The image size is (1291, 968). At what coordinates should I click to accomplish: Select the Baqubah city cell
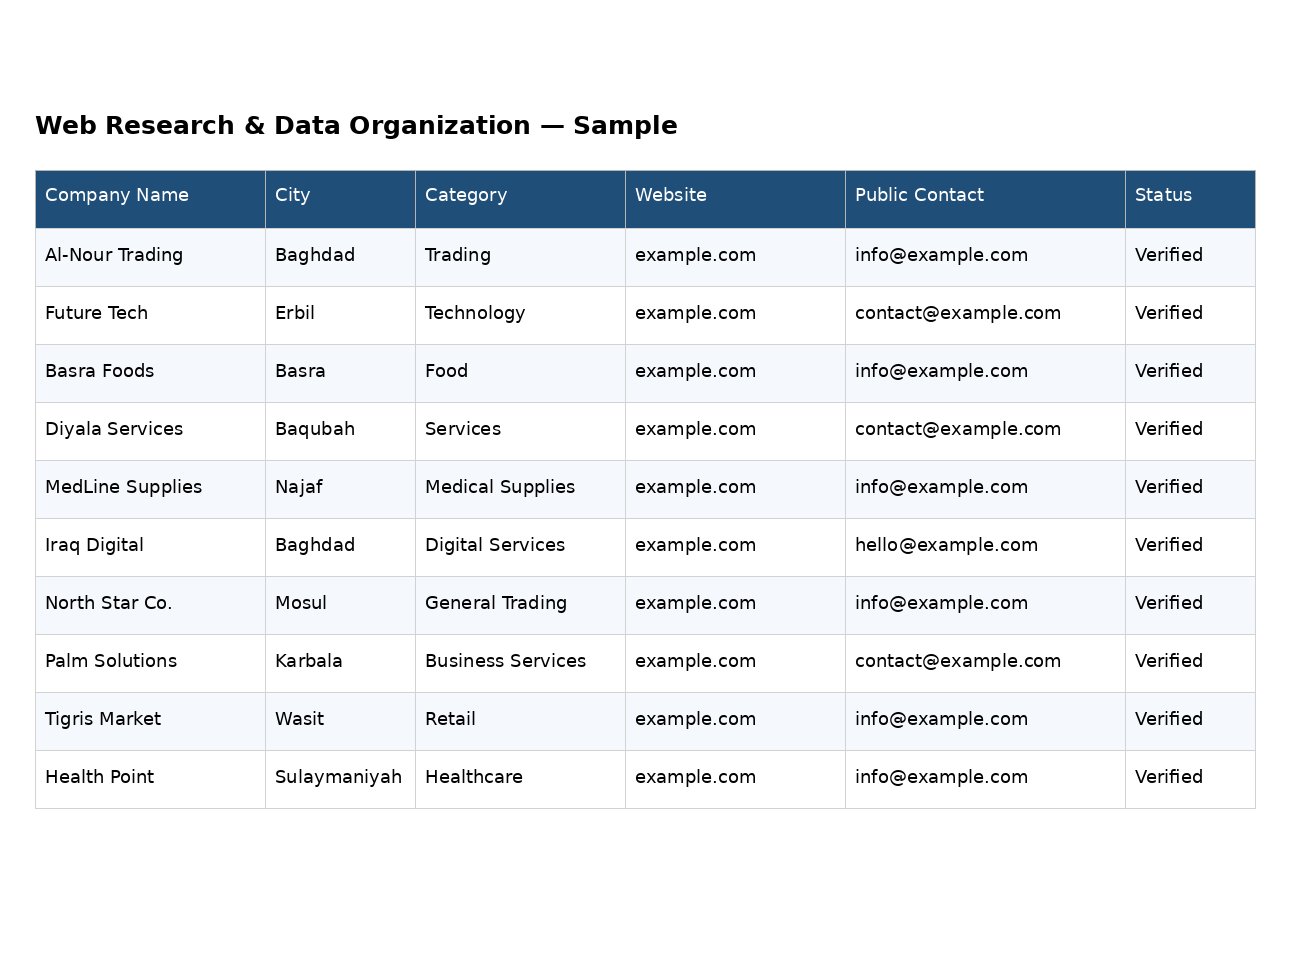(340, 431)
